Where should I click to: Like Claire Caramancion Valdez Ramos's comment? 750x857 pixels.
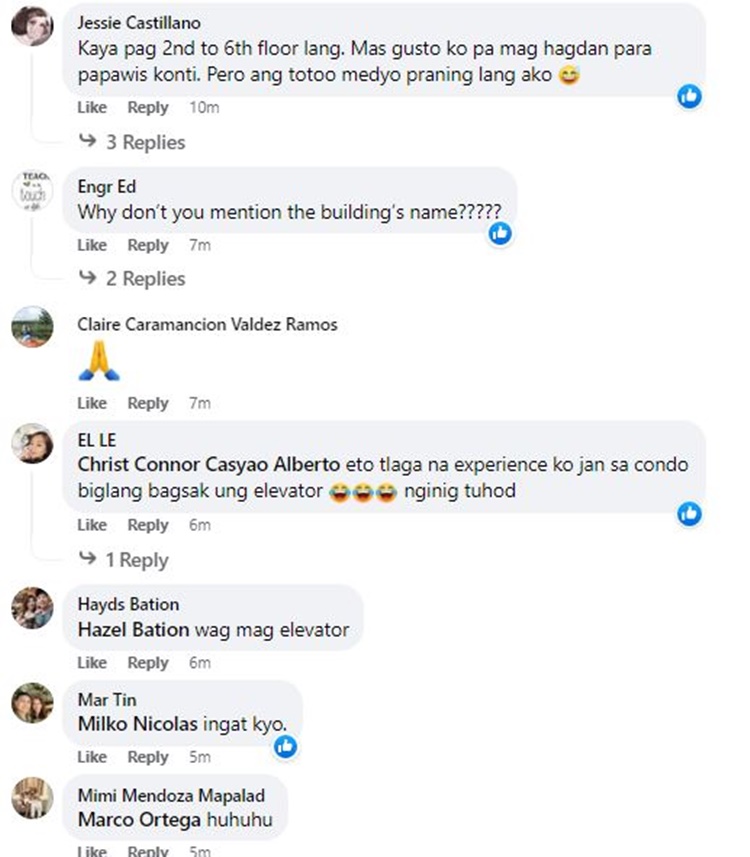point(92,403)
